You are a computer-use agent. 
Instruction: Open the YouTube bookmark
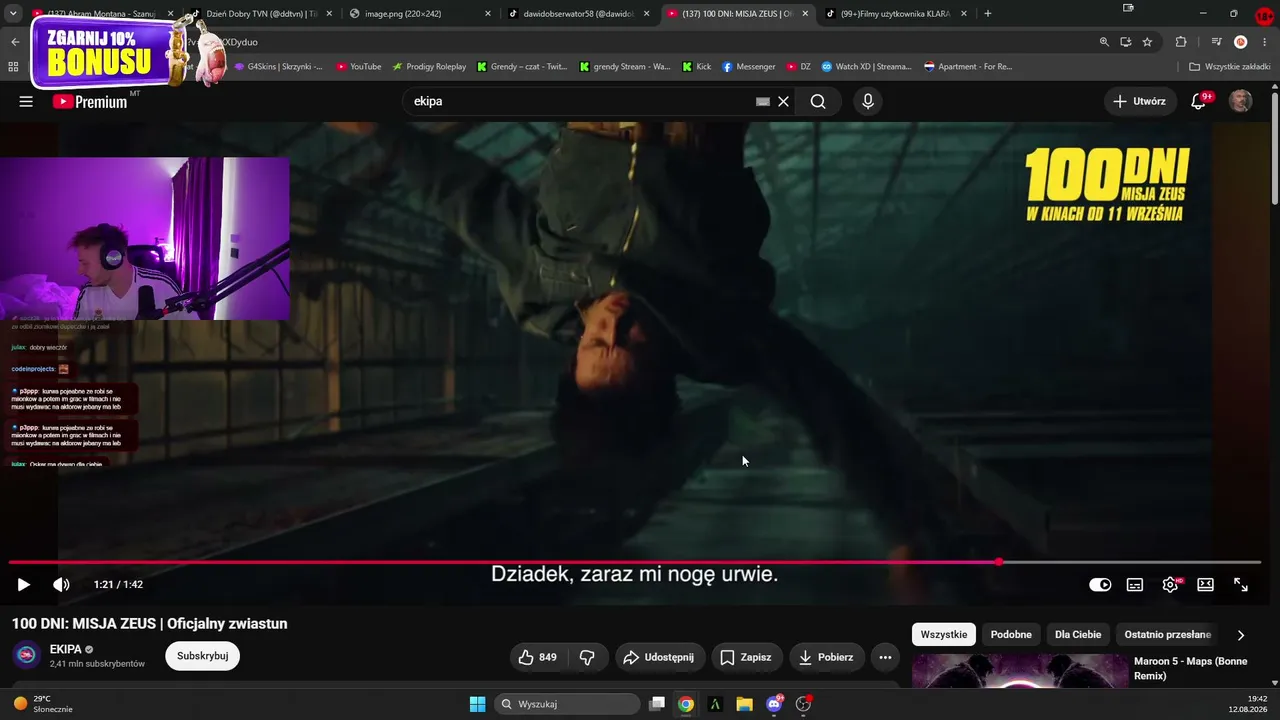click(358, 67)
